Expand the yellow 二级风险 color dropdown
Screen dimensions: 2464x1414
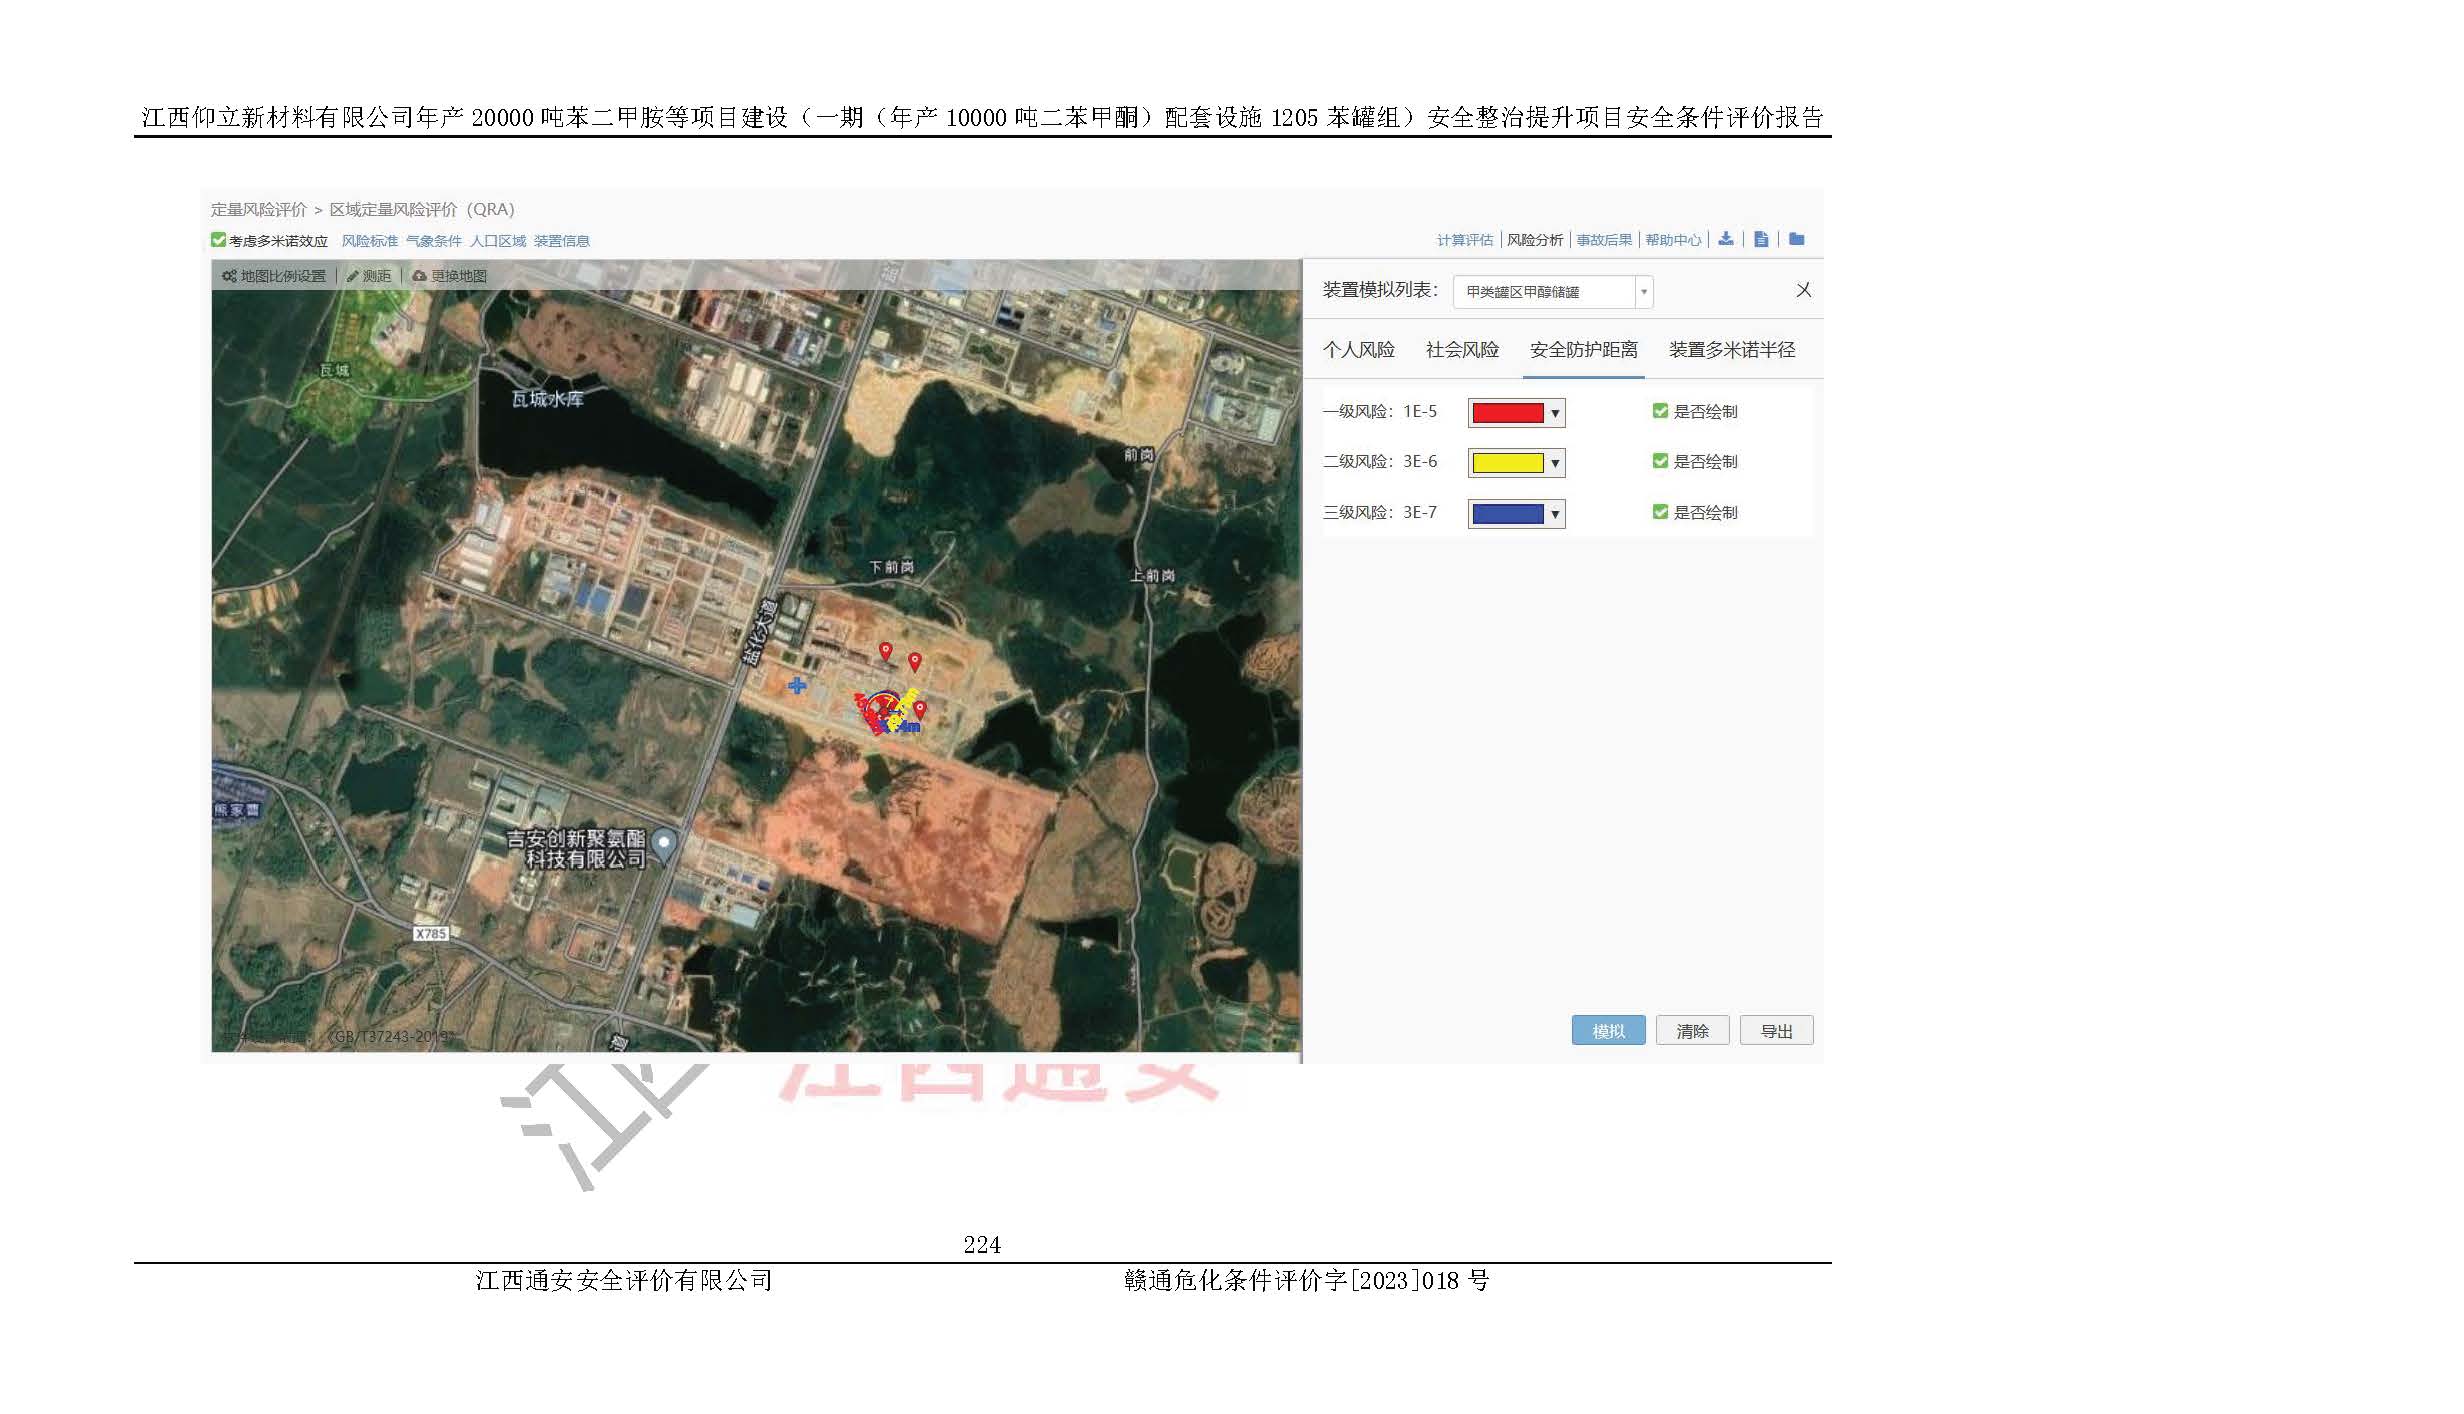click(1554, 463)
